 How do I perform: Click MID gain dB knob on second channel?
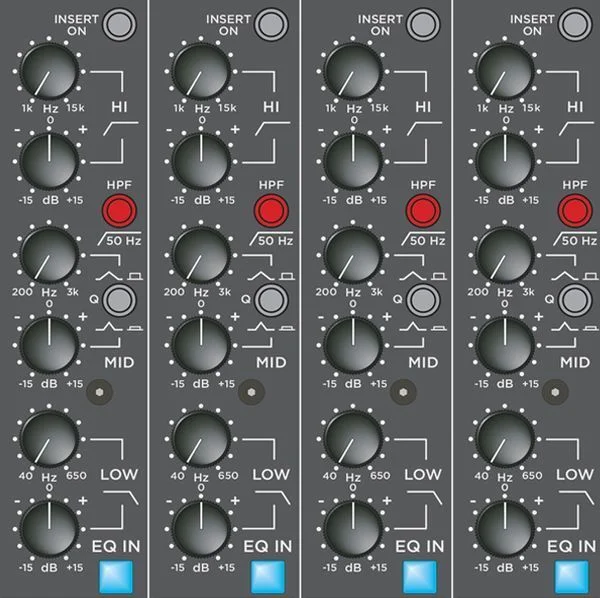tap(201, 345)
